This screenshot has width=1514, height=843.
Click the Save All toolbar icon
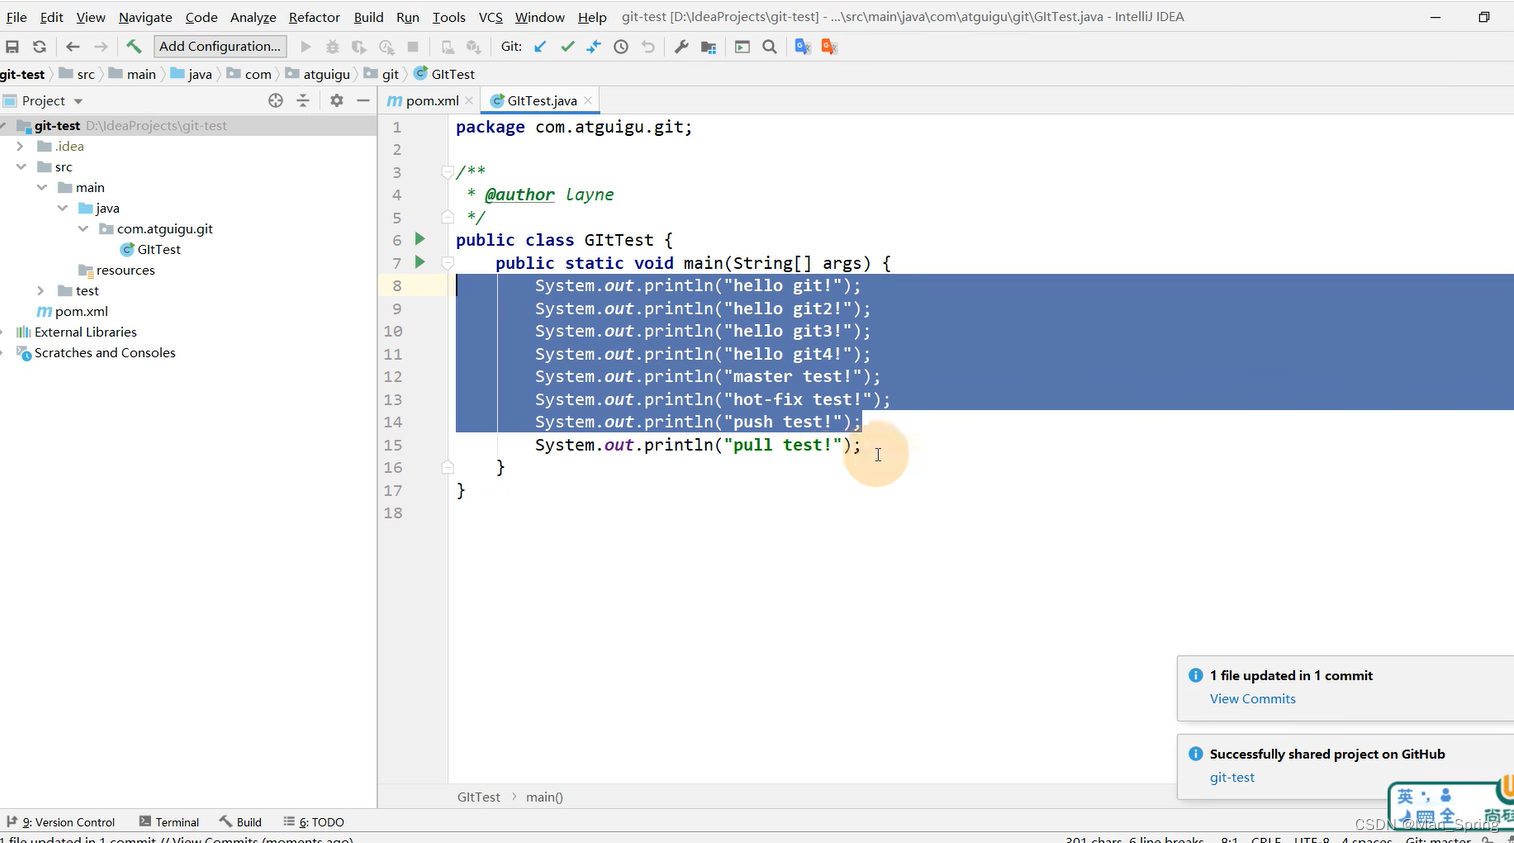click(12, 47)
